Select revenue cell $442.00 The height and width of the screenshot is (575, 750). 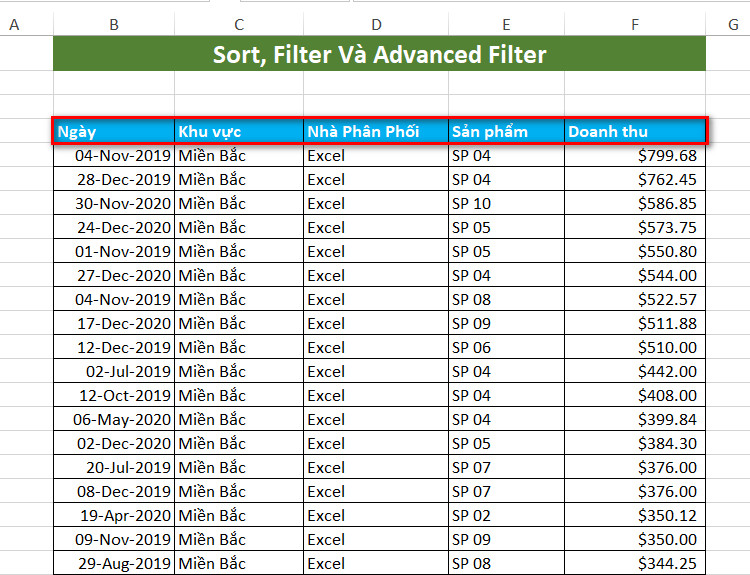(635, 371)
